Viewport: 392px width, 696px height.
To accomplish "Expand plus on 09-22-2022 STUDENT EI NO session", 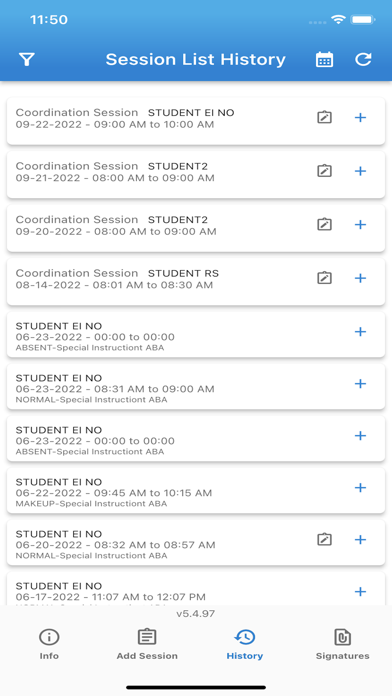I will pyautogui.click(x=360, y=117).
